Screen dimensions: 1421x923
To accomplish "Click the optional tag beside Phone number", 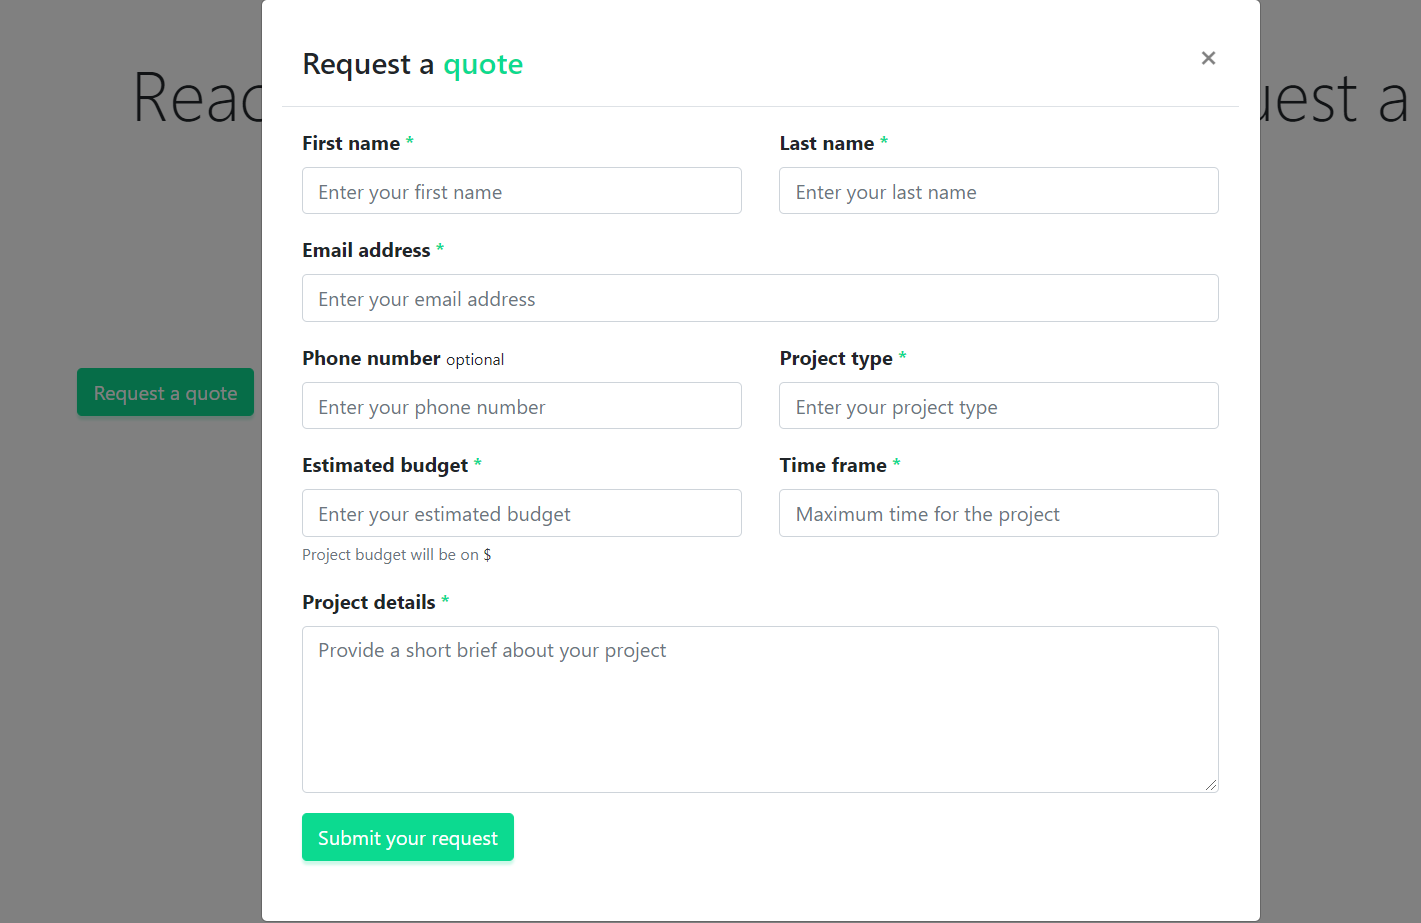I will (x=475, y=359).
